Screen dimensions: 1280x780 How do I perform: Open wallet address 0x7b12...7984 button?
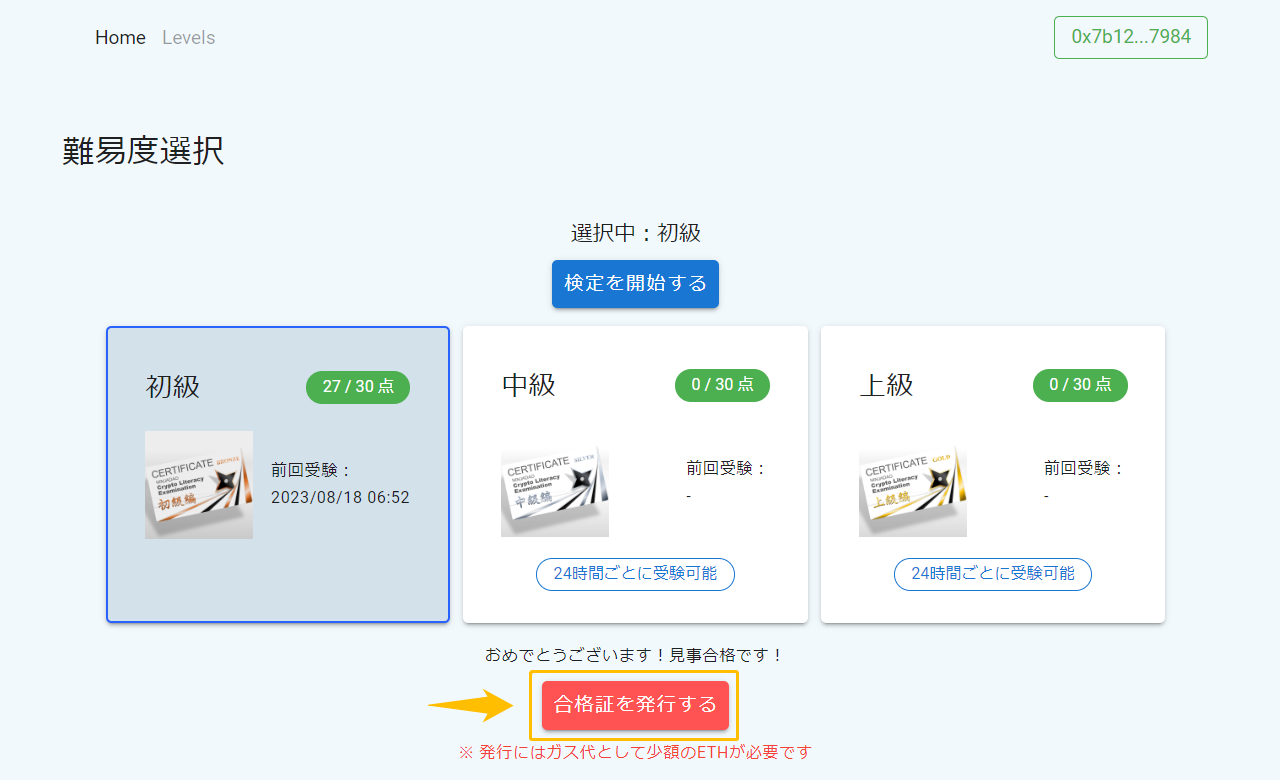pyautogui.click(x=1131, y=37)
